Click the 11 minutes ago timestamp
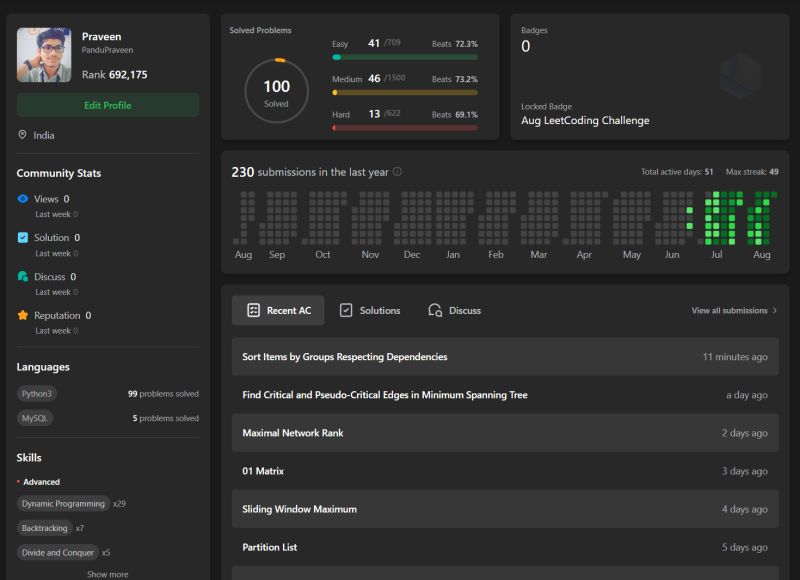Screen dimensions: 800x580 [735, 357]
